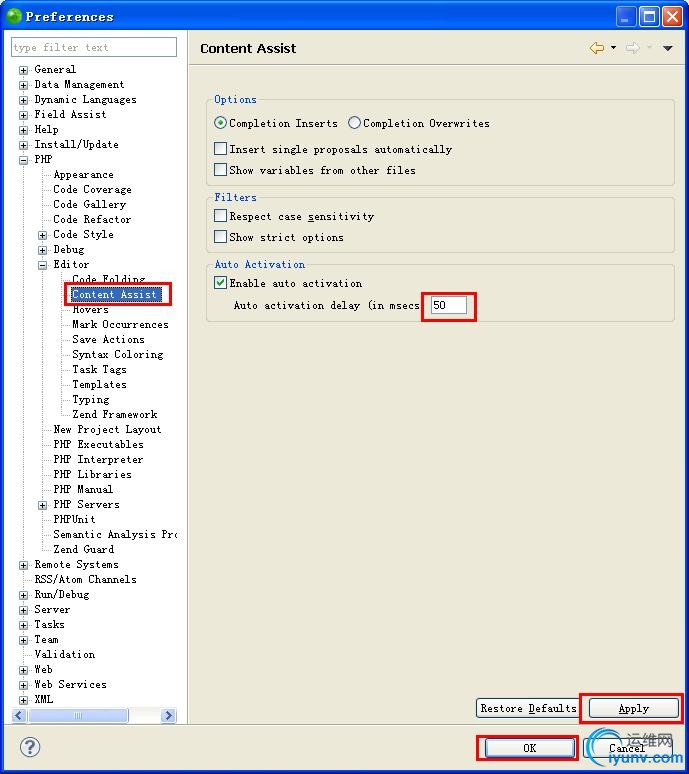This screenshot has width=689, height=774.
Task: Expand the Code Style node
Action: [x=42, y=235]
